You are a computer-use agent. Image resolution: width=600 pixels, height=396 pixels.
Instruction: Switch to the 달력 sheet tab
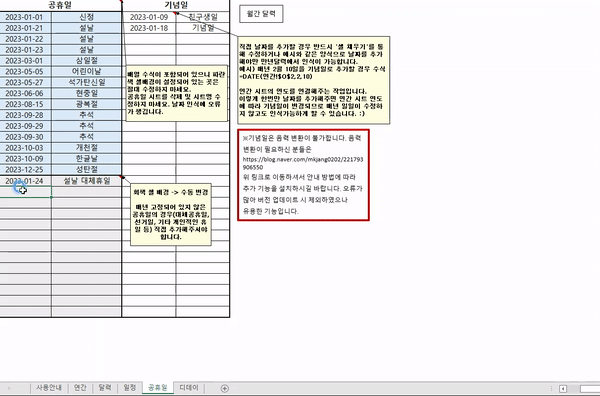point(105,388)
